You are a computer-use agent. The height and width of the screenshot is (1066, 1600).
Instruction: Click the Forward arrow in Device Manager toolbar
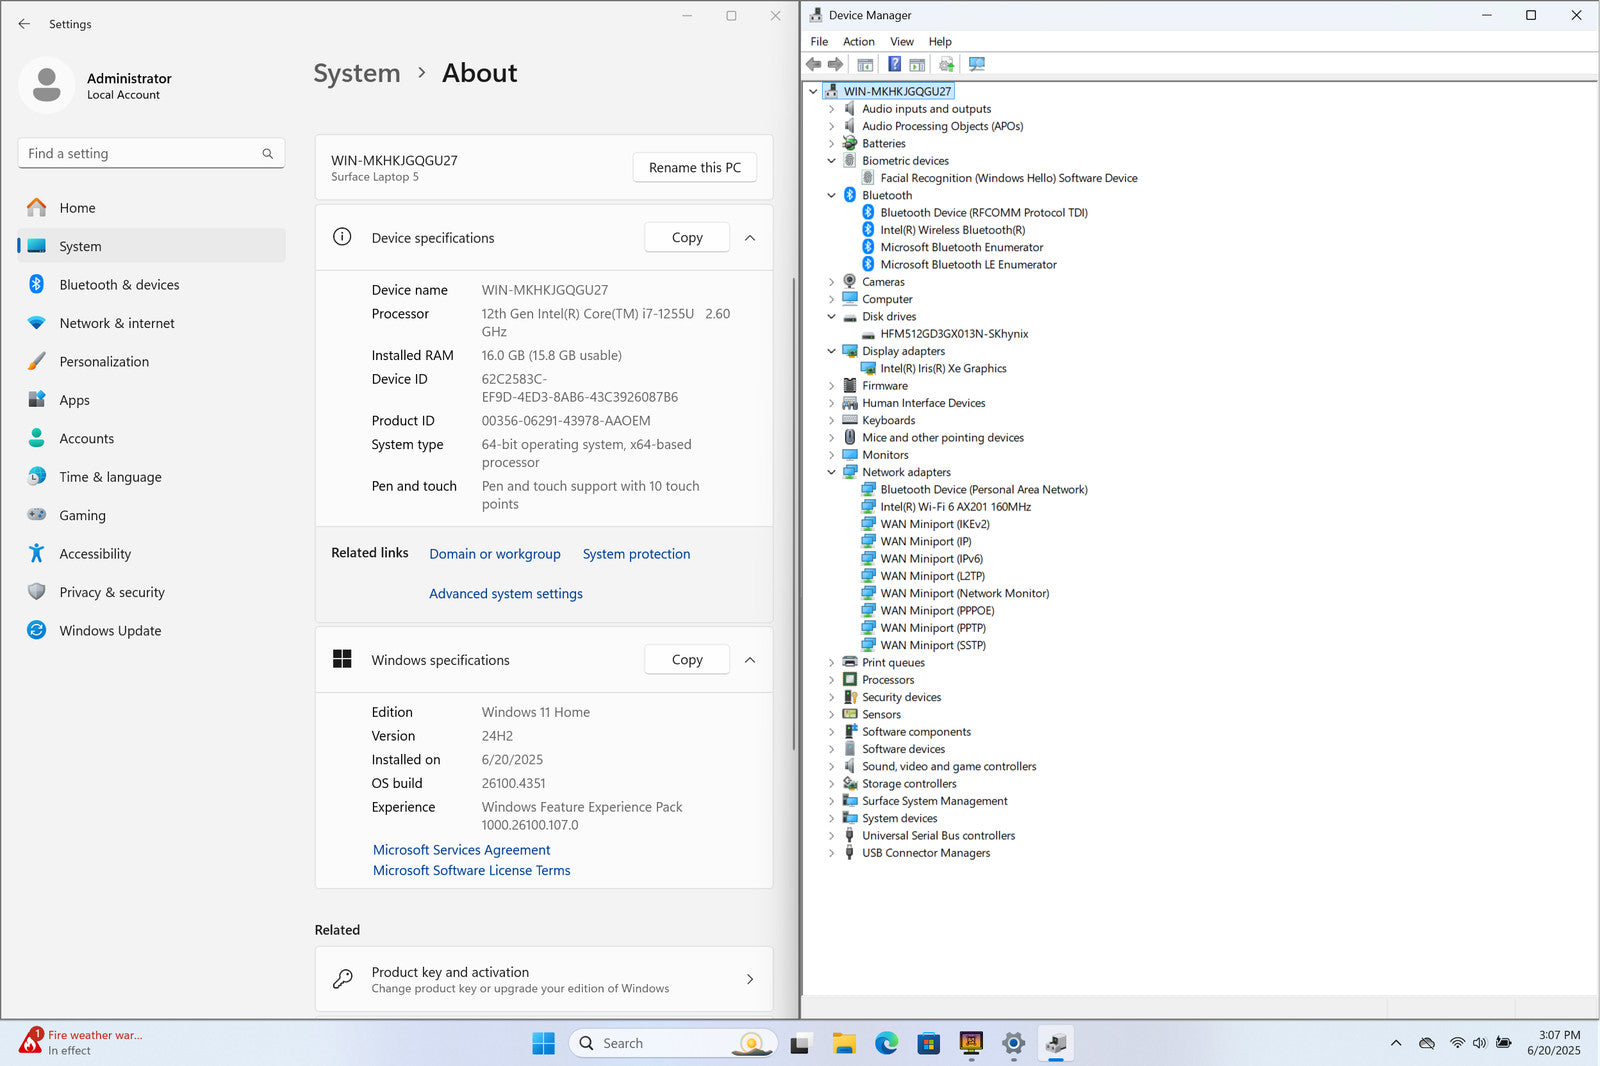click(x=836, y=64)
